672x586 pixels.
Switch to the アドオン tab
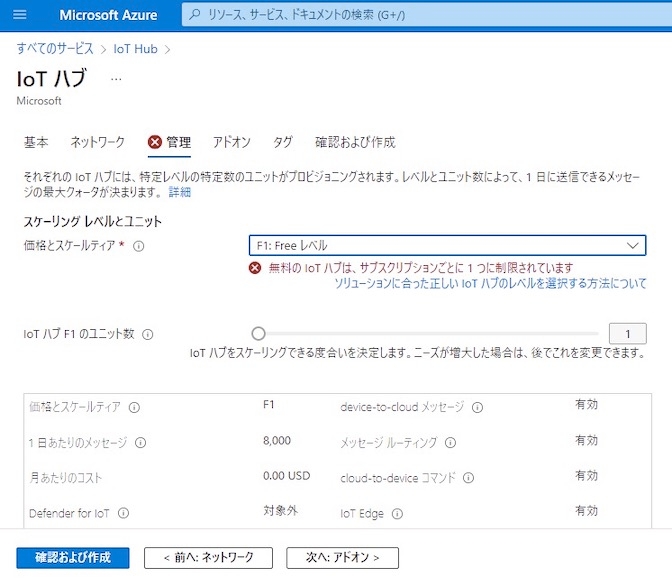[x=232, y=142]
